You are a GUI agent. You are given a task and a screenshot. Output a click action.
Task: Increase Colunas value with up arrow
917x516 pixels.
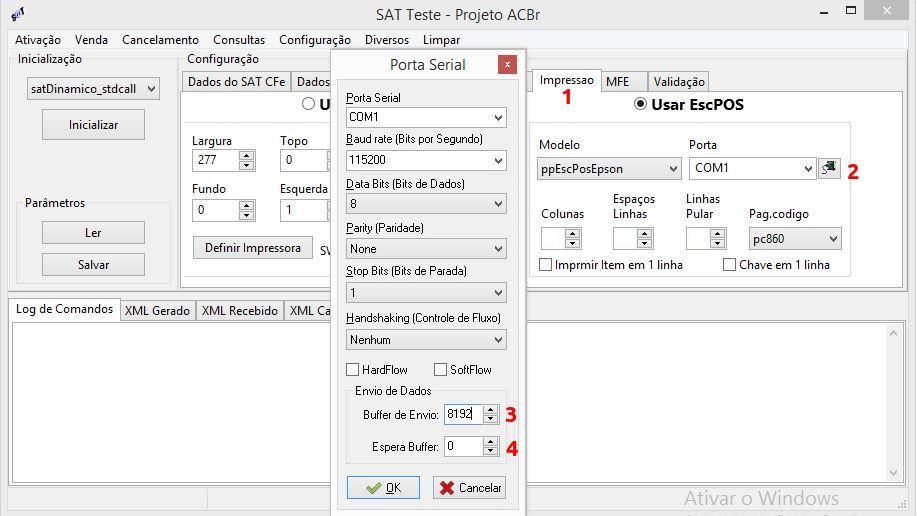pos(573,233)
